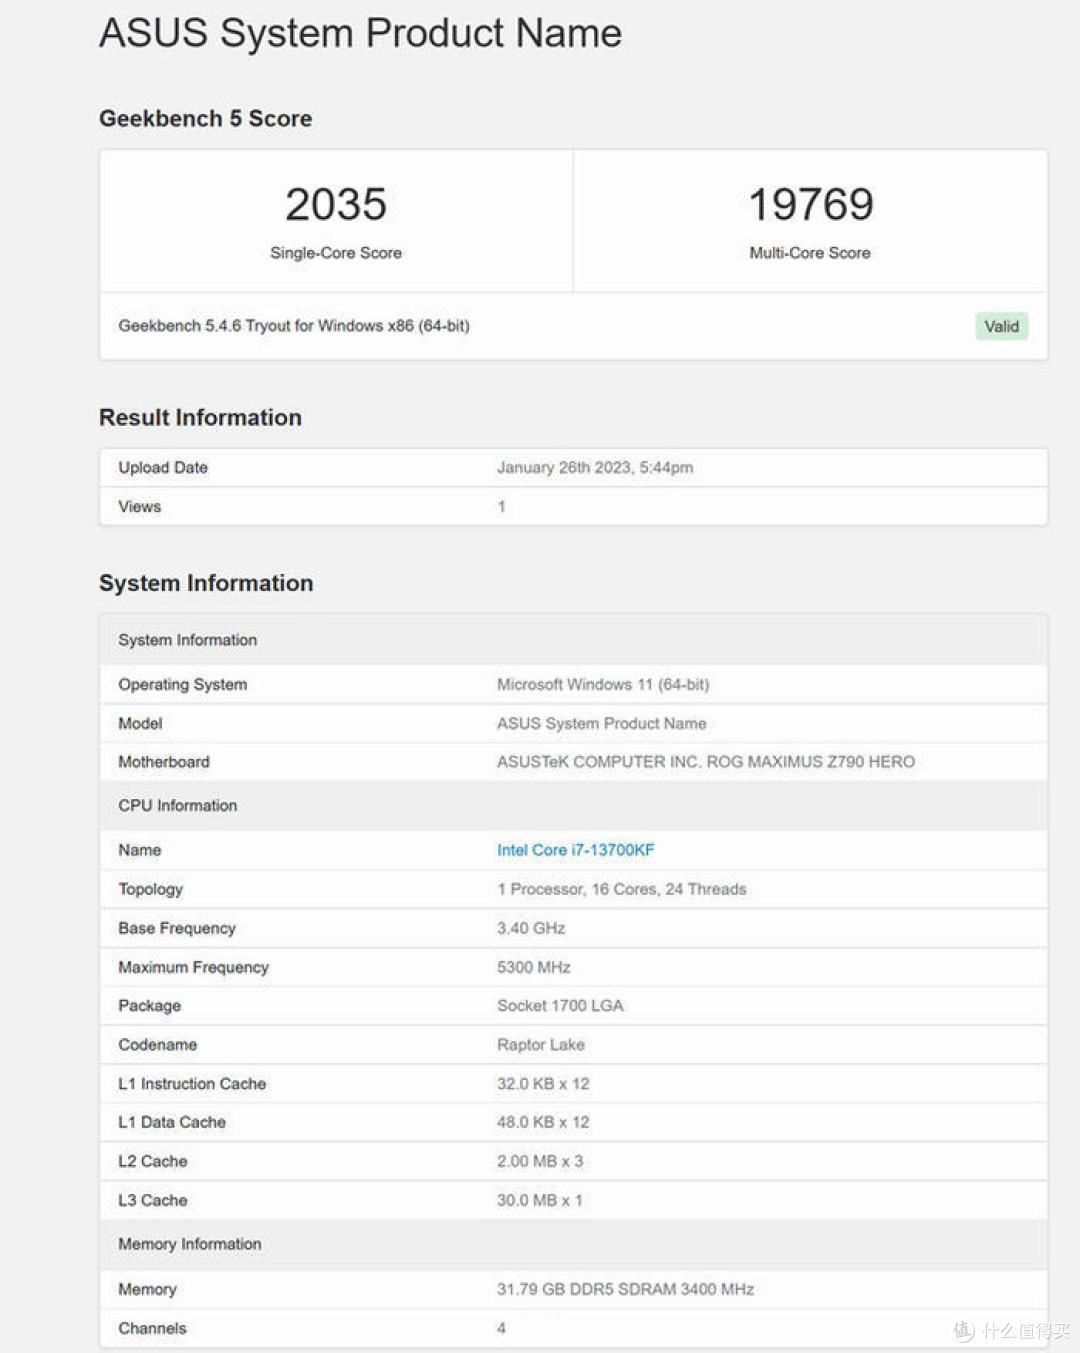Select the 5300 MHz maximum frequency value
The width and height of the screenshot is (1080, 1353).
coord(534,967)
